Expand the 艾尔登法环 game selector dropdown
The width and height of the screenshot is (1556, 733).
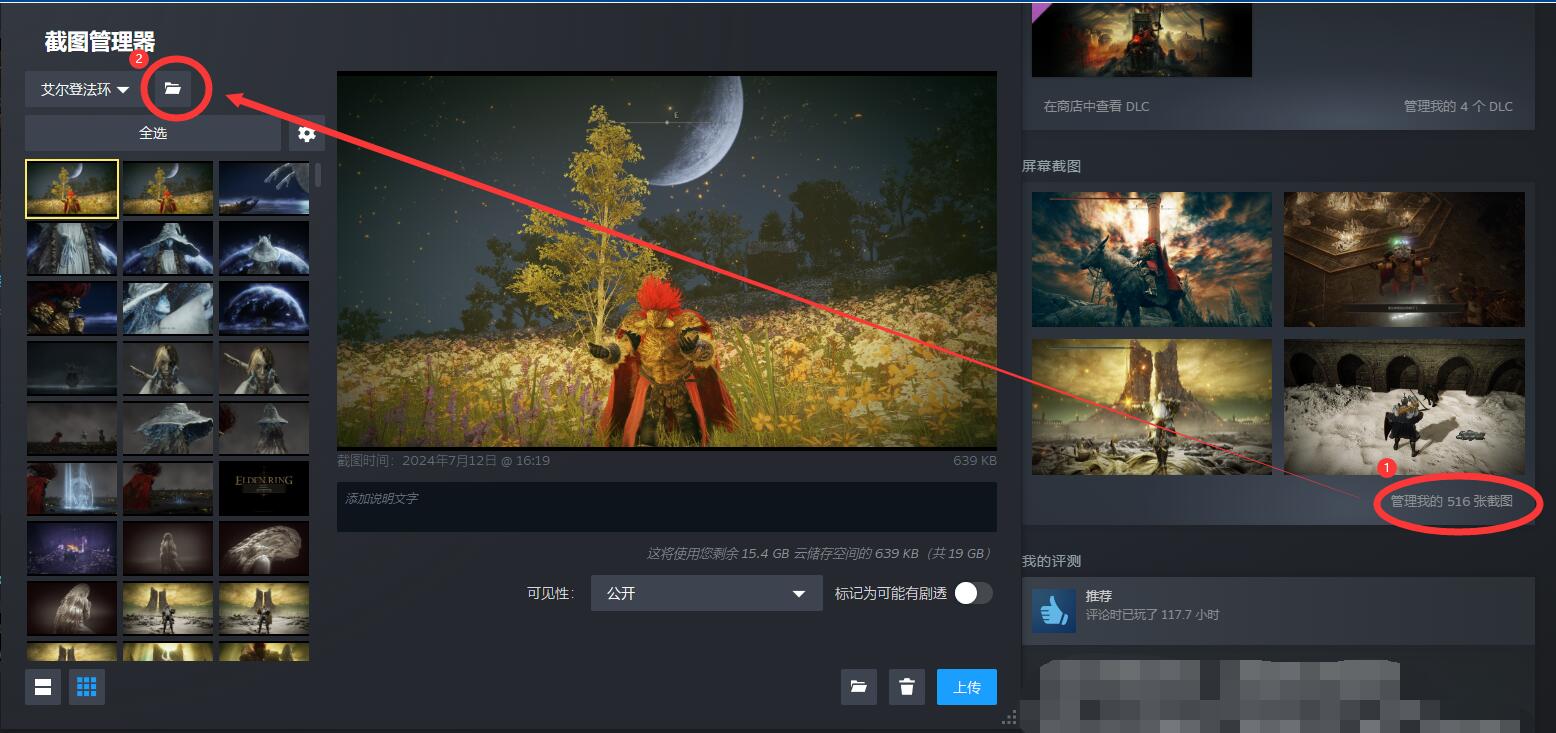tap(85, 89)
